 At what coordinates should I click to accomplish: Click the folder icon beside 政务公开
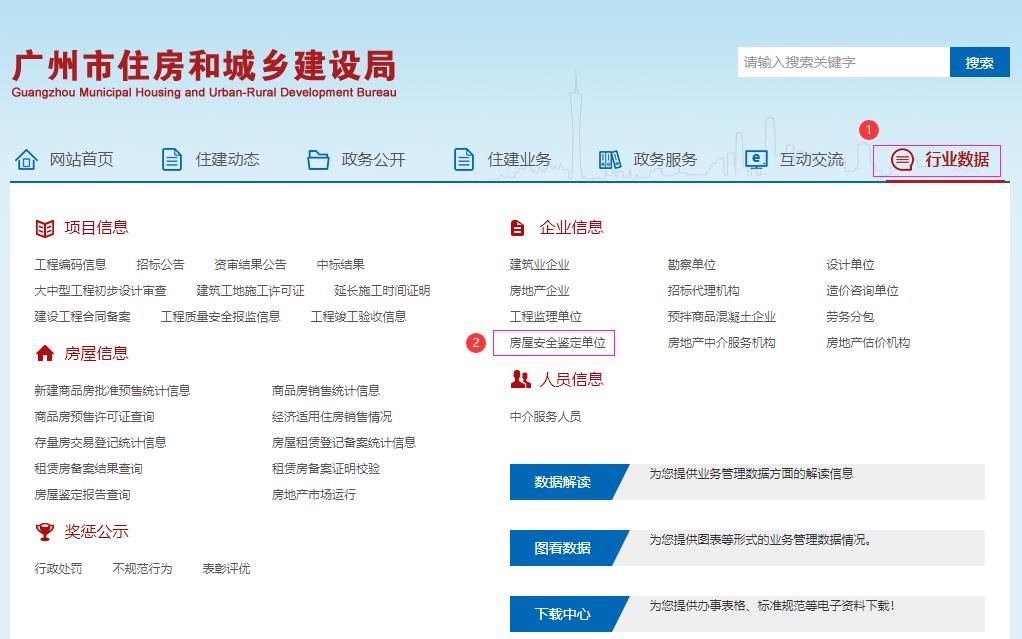point(318,159)
